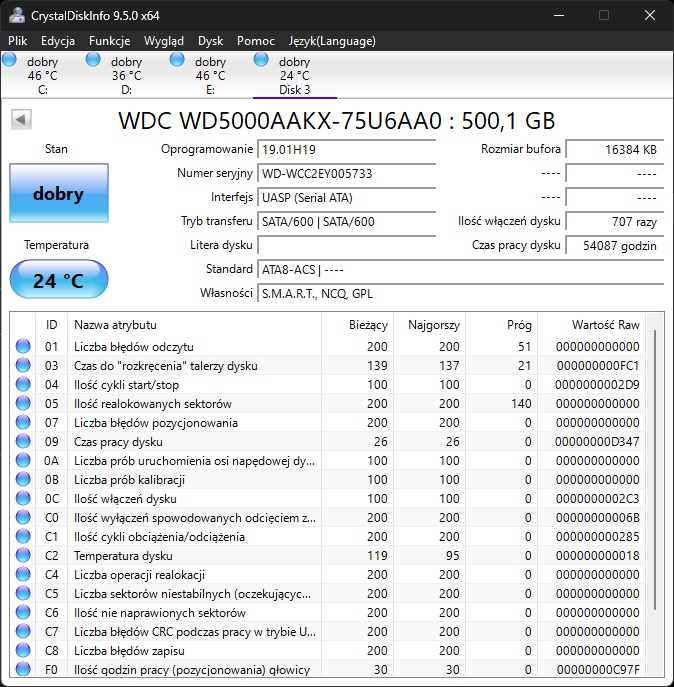Select drive E: status orb
This screenshot has width=674, height=687.
(177, 61)
